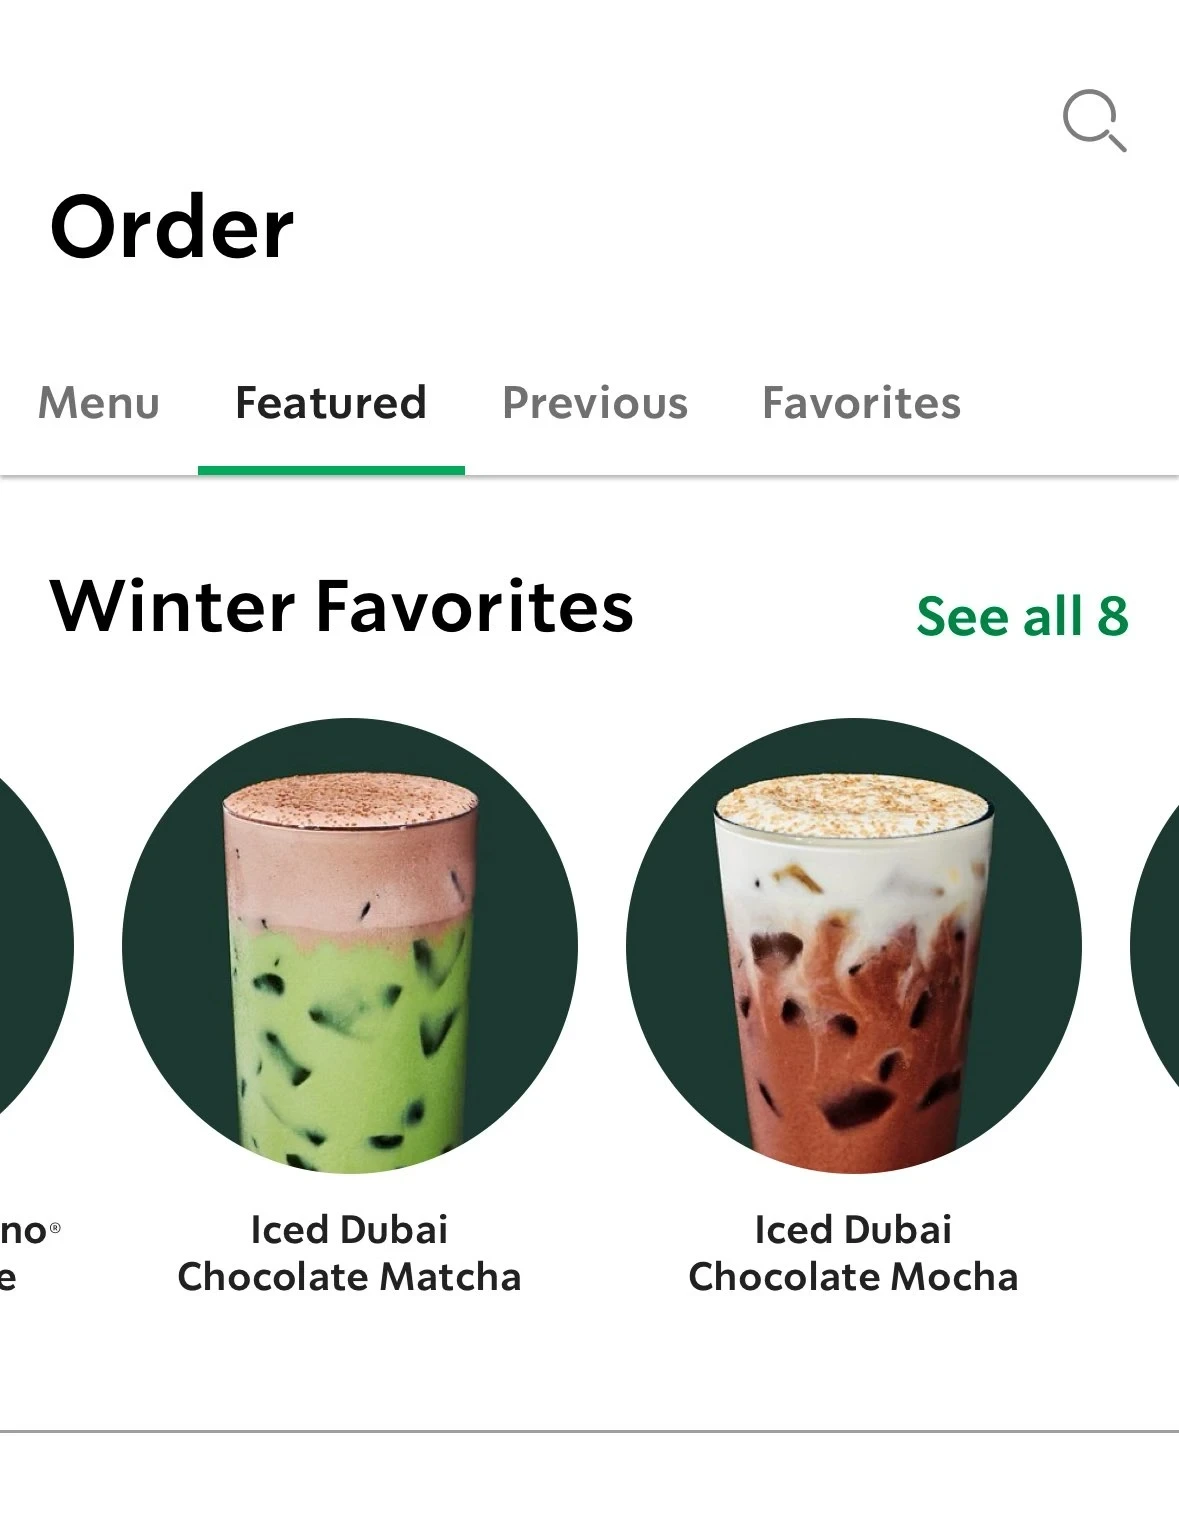Open the Iced Dubai Chocolate Mocha drink image

854,945
